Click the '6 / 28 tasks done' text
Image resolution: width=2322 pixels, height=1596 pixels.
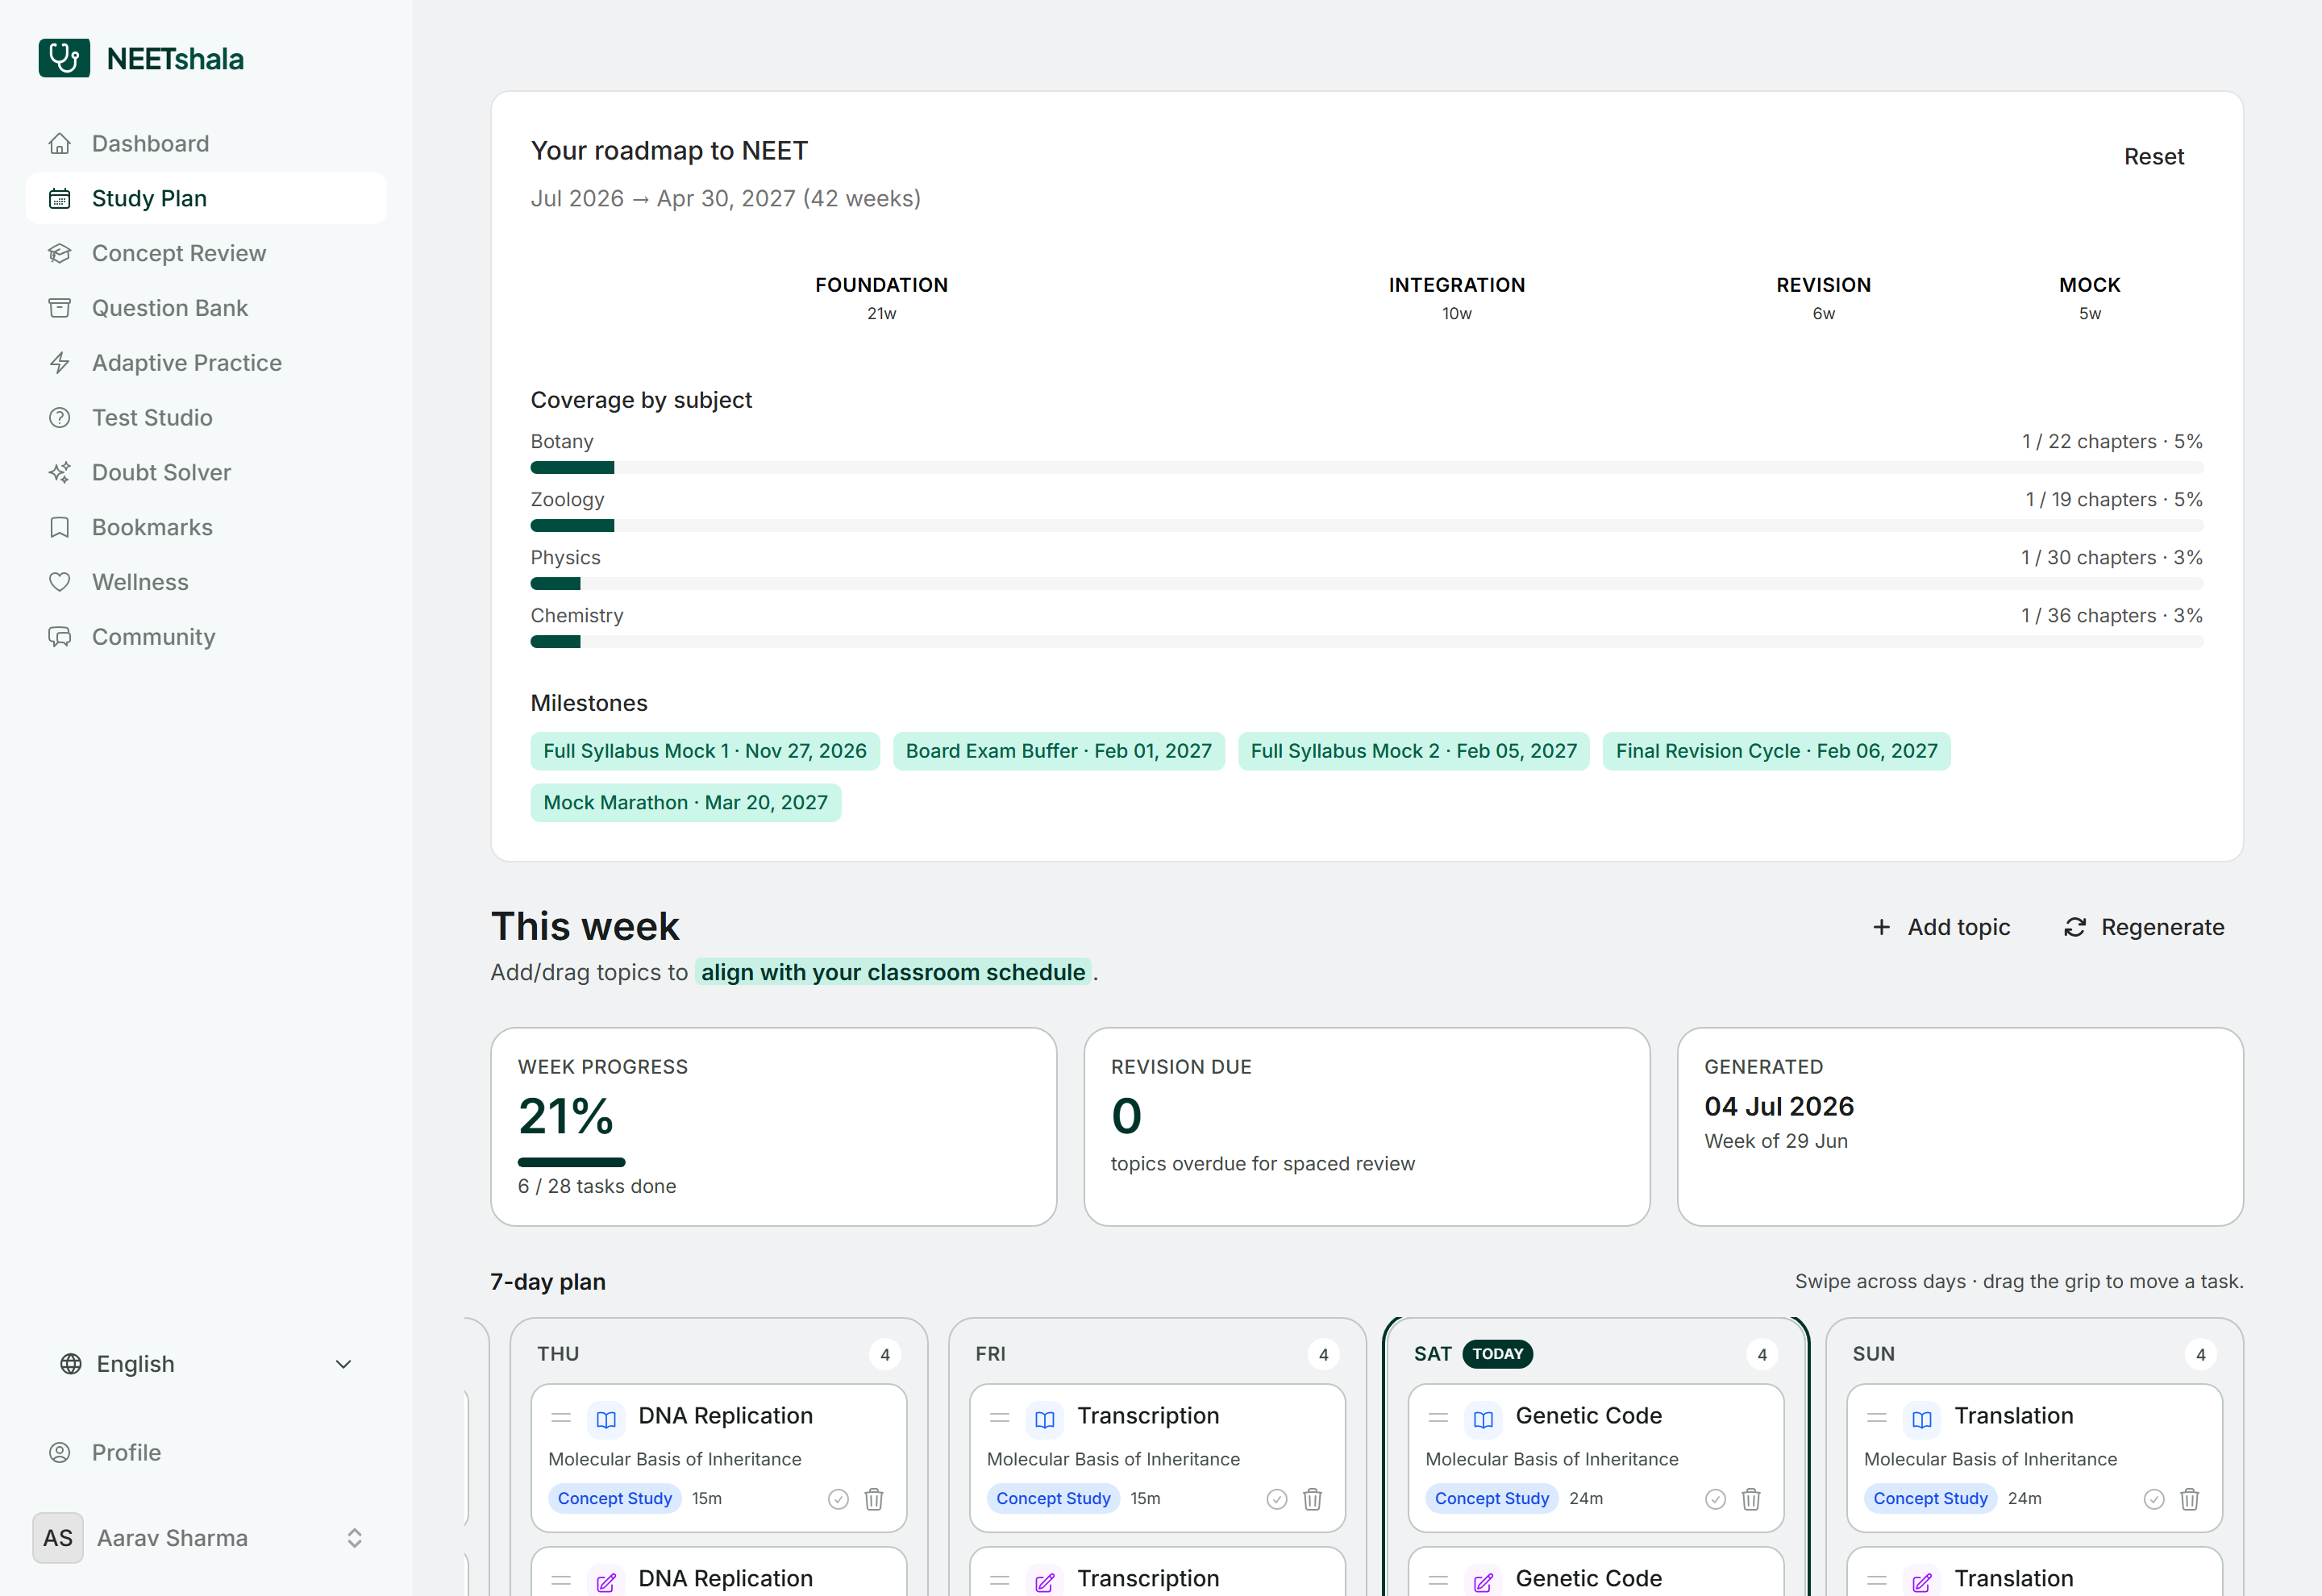pos(597,1186)
